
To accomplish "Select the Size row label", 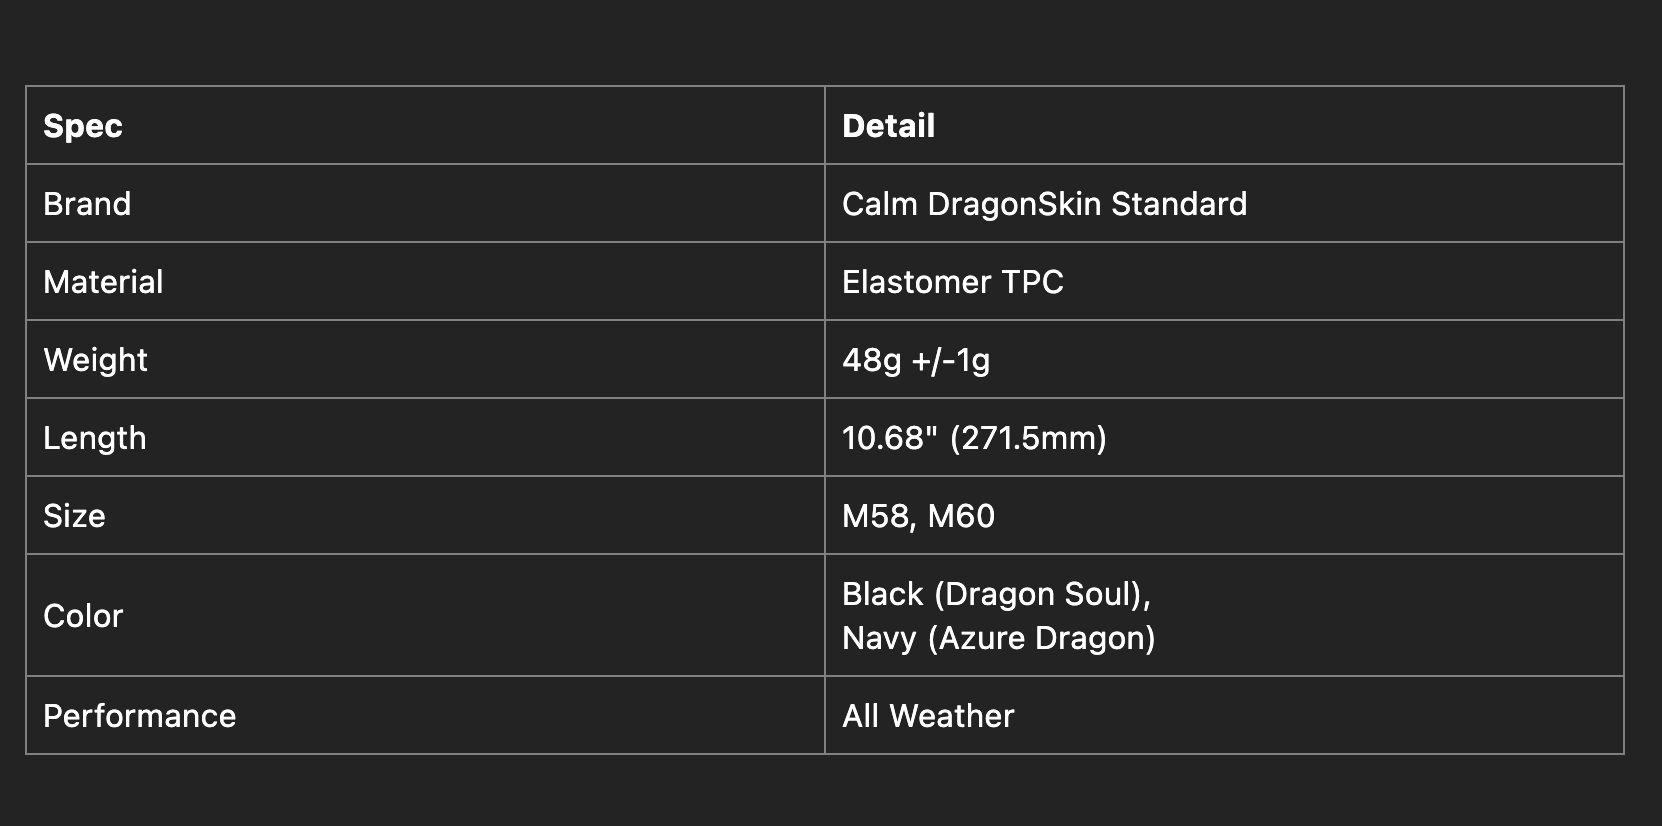I will click(x=74, y=516).
